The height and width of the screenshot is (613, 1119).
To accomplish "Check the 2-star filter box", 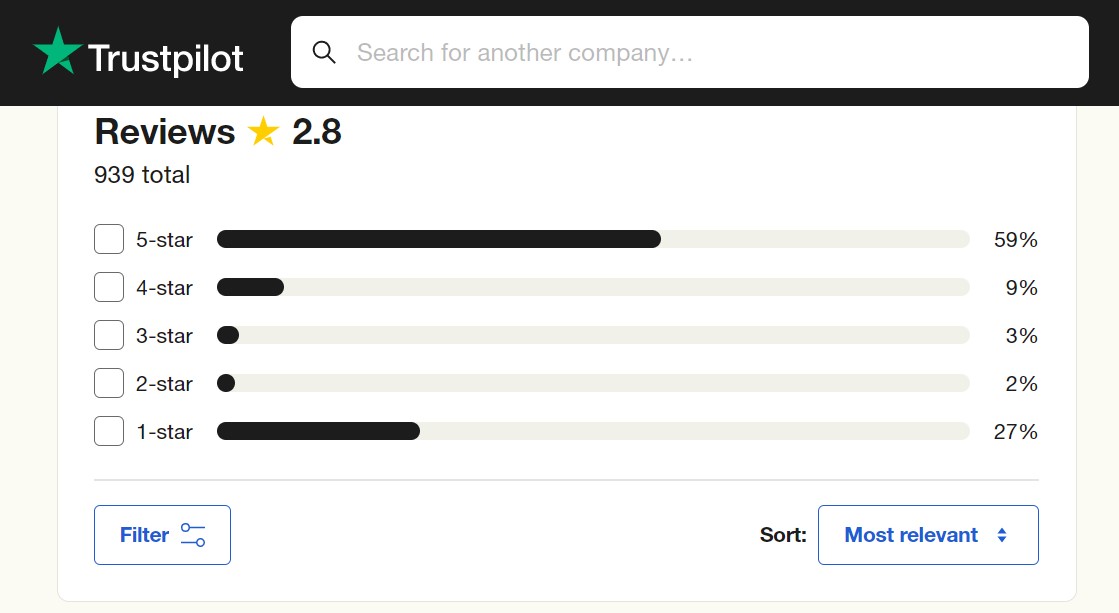I will tap(109, 383).
